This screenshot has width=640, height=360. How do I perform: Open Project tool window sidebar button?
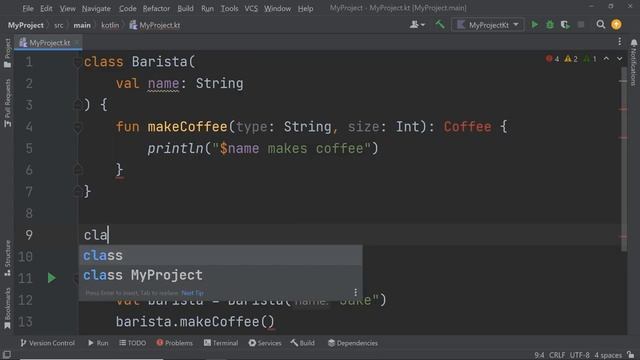[7, 53]
